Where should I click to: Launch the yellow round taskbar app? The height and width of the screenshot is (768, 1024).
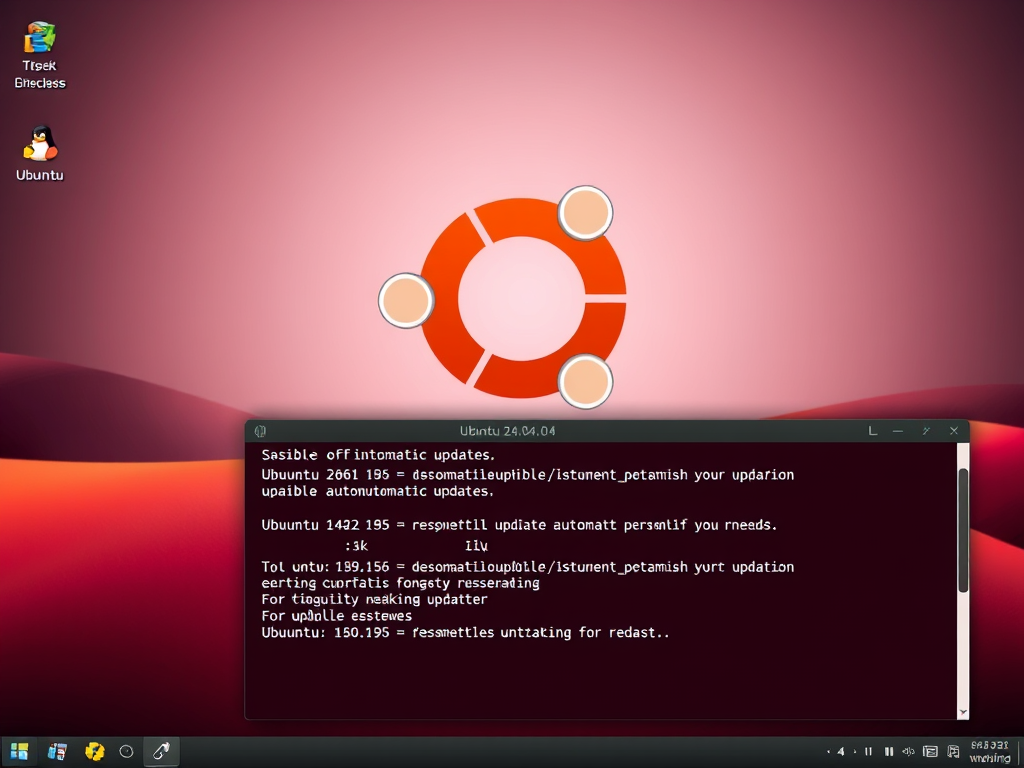tap(95, 752)
